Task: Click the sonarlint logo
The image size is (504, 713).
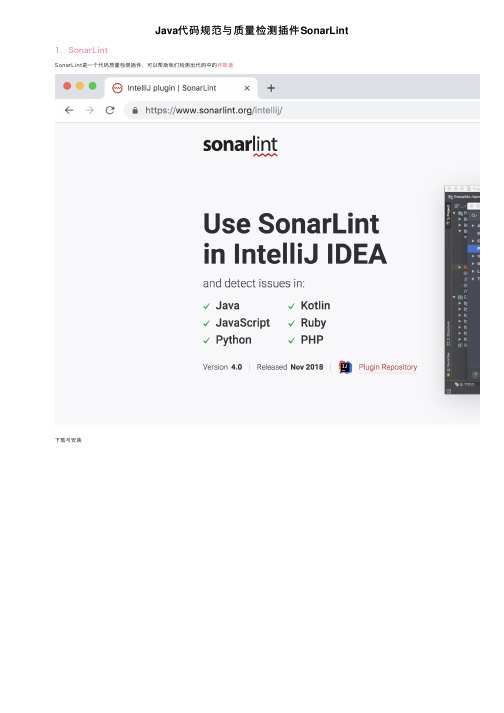Action: 240,146
